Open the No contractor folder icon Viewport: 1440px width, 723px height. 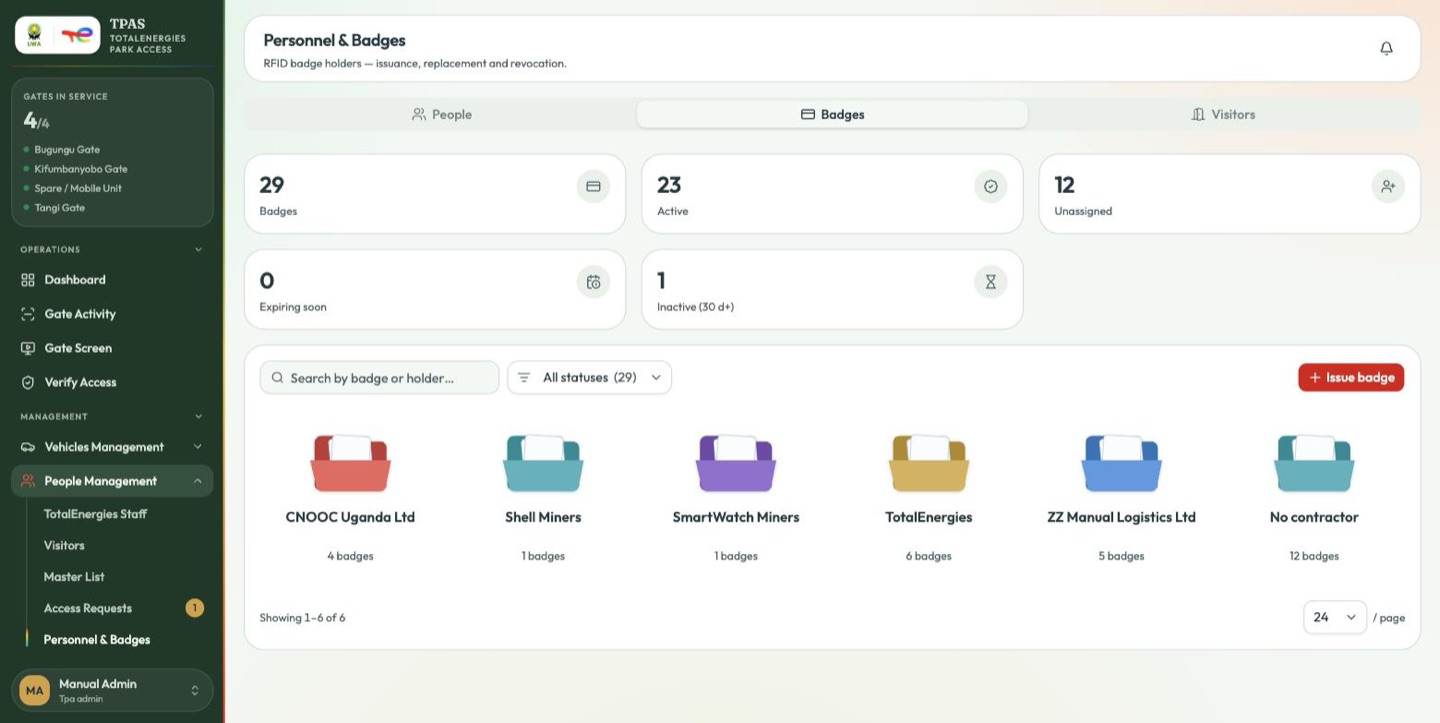1314,463
